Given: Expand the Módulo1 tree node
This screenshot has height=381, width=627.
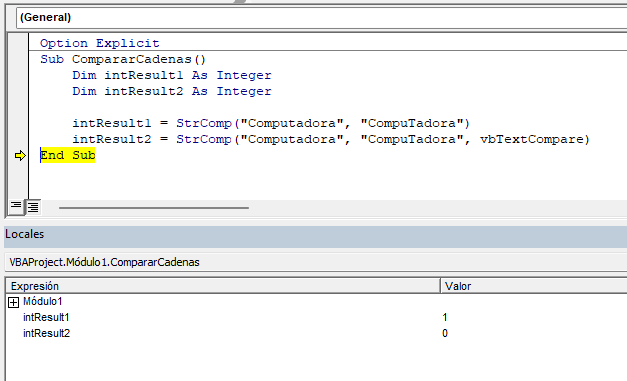Looking at the screenshot, I should coord(13,302).
